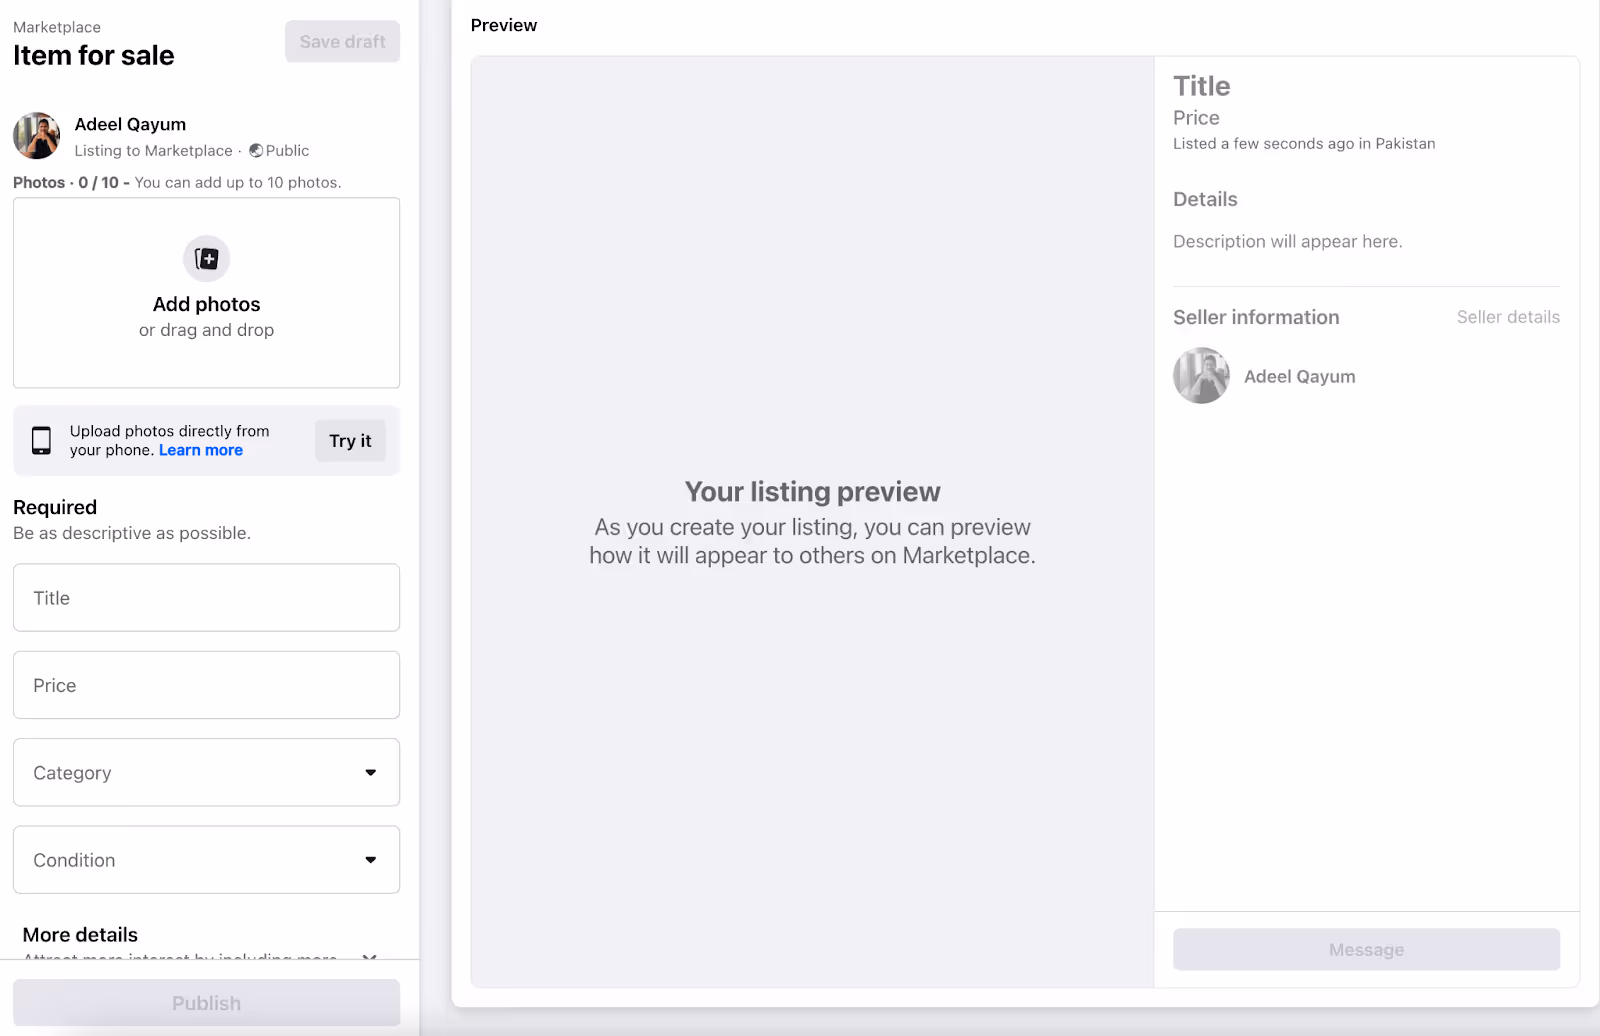The height and width of the screenshot is (1036, 1600).
Task: Open the Category dropdown
Action: click(206, 772)
